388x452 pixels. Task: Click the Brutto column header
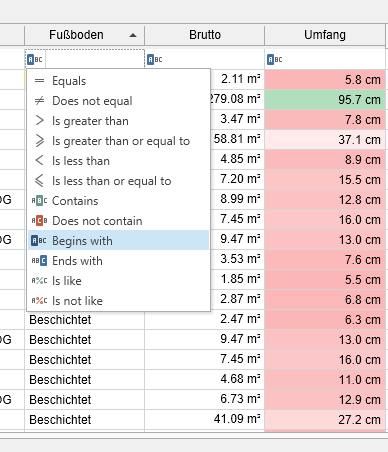205,35
